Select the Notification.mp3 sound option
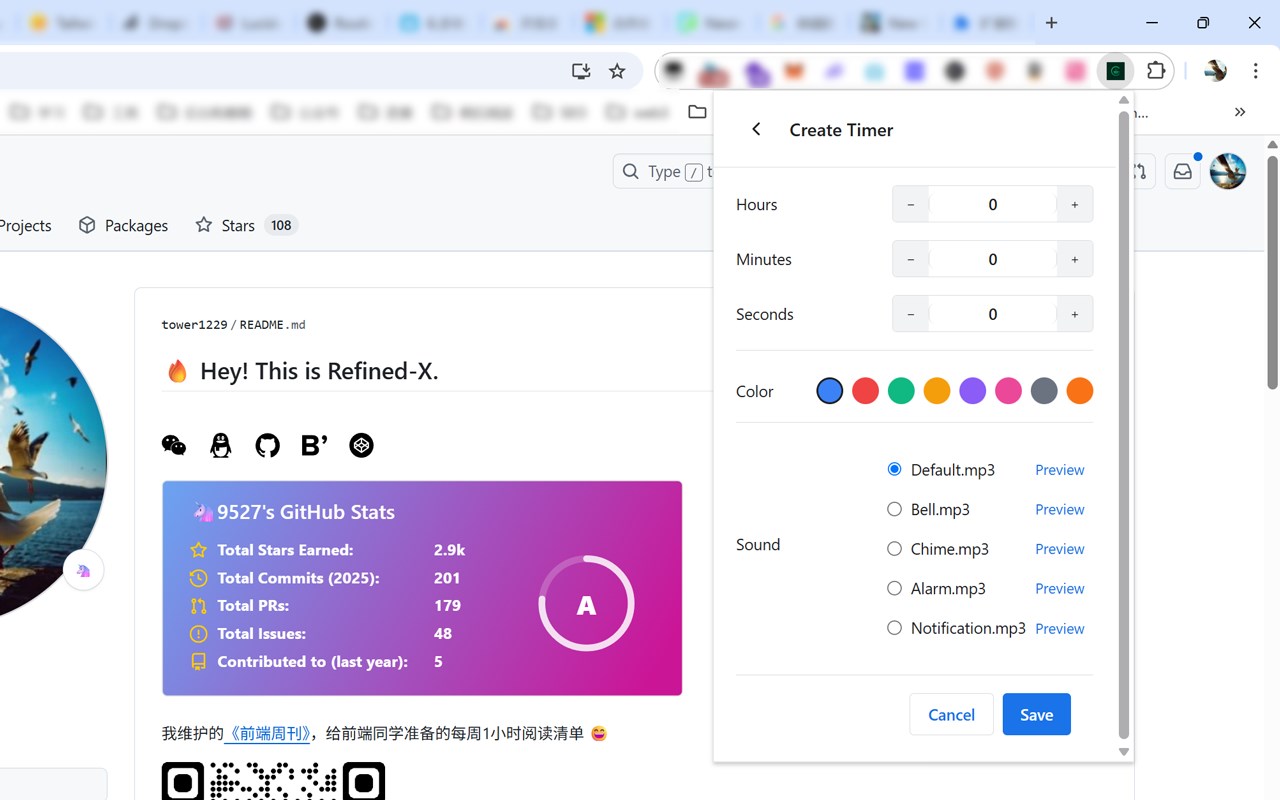 pyautogui.click(x=894, y=628)
